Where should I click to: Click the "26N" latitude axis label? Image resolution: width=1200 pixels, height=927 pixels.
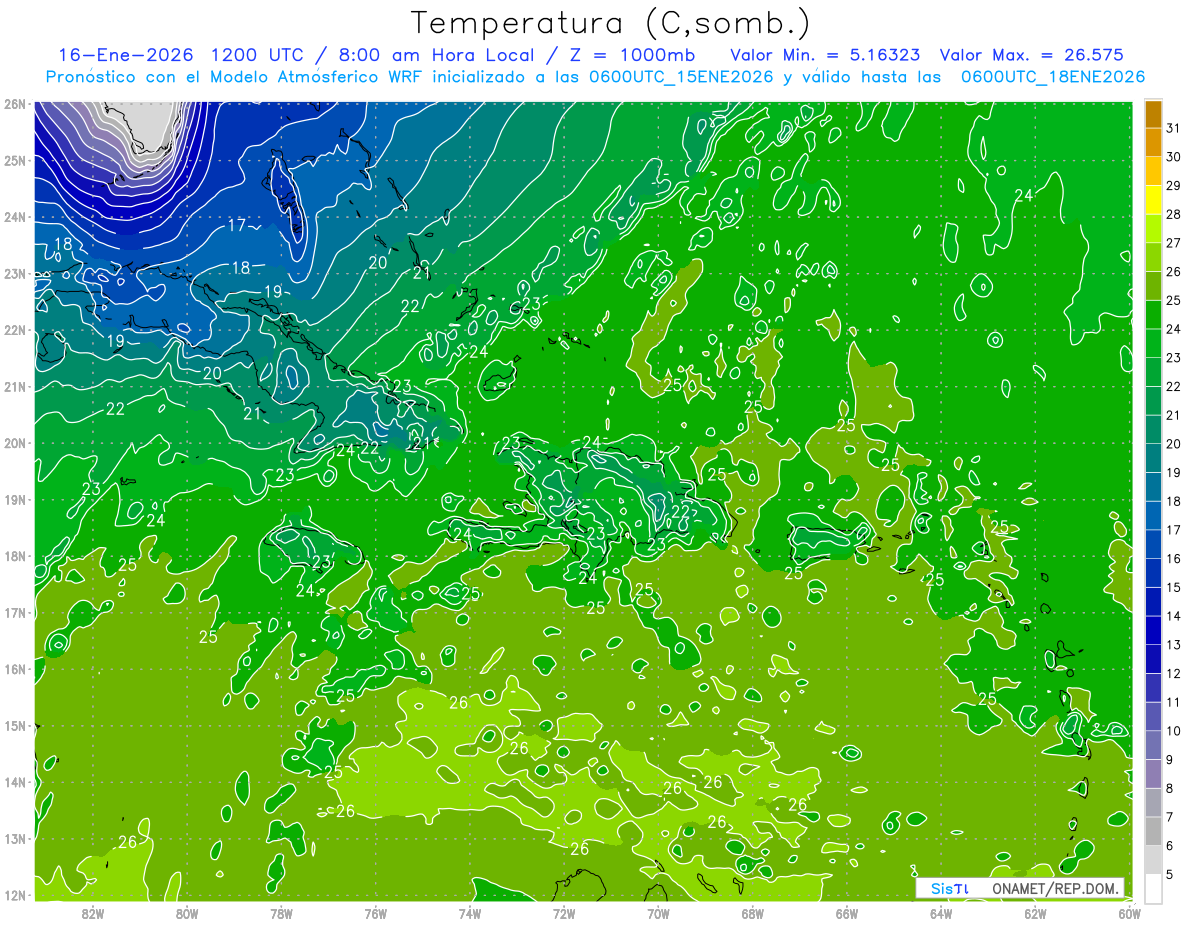pyautogui.click(x=14, y=104)
